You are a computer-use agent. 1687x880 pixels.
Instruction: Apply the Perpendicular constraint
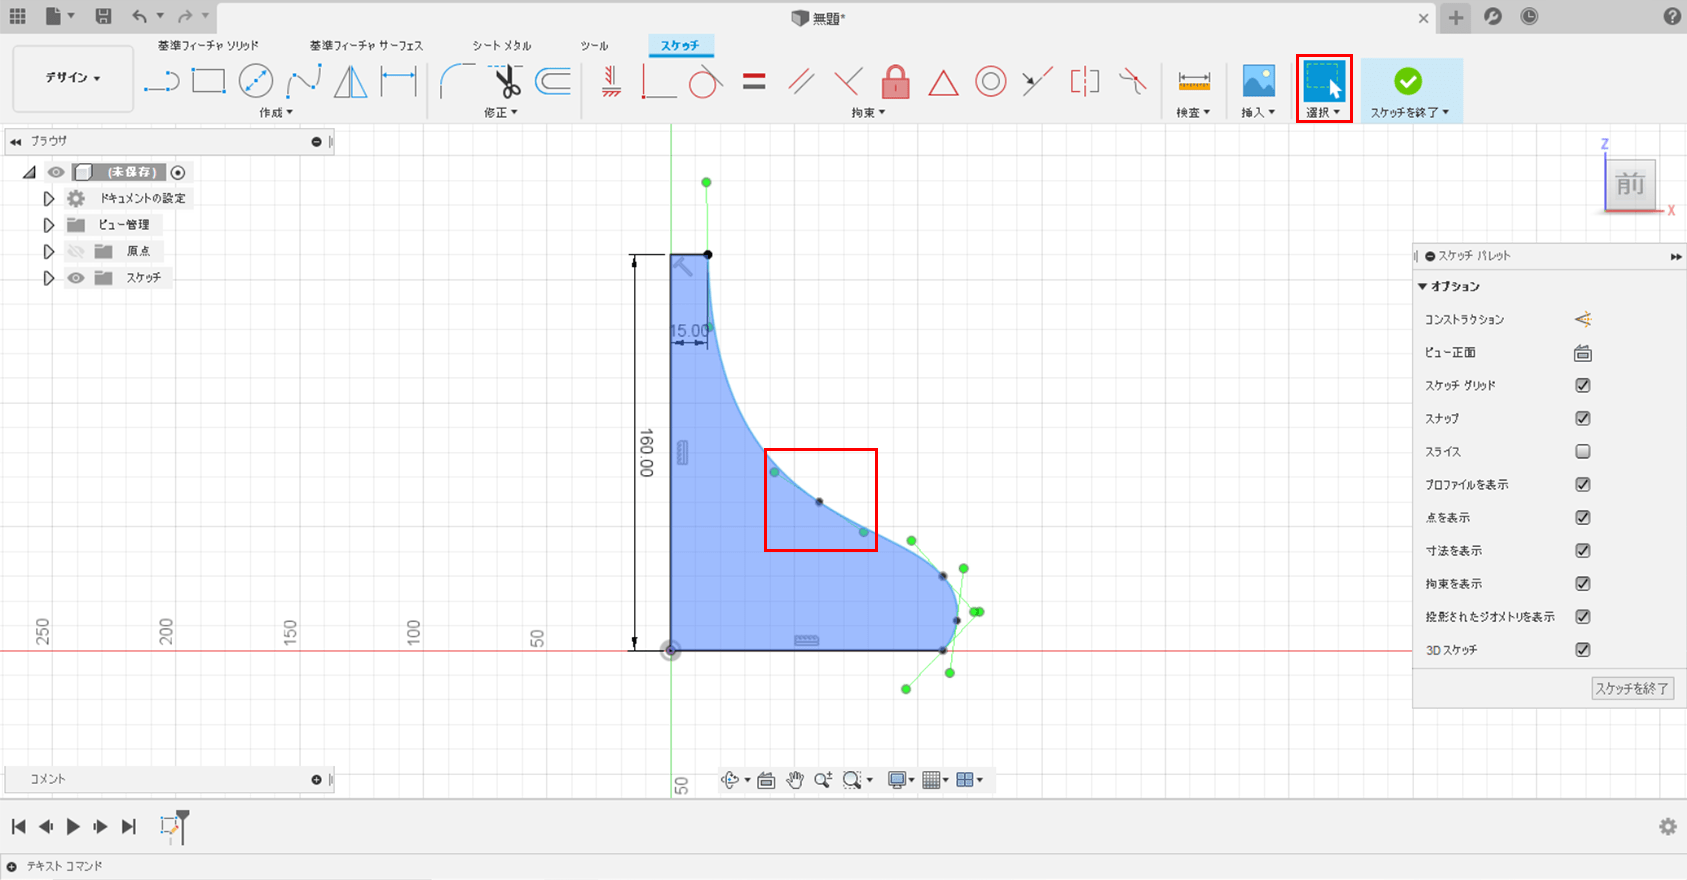click(x=848, y=81)
